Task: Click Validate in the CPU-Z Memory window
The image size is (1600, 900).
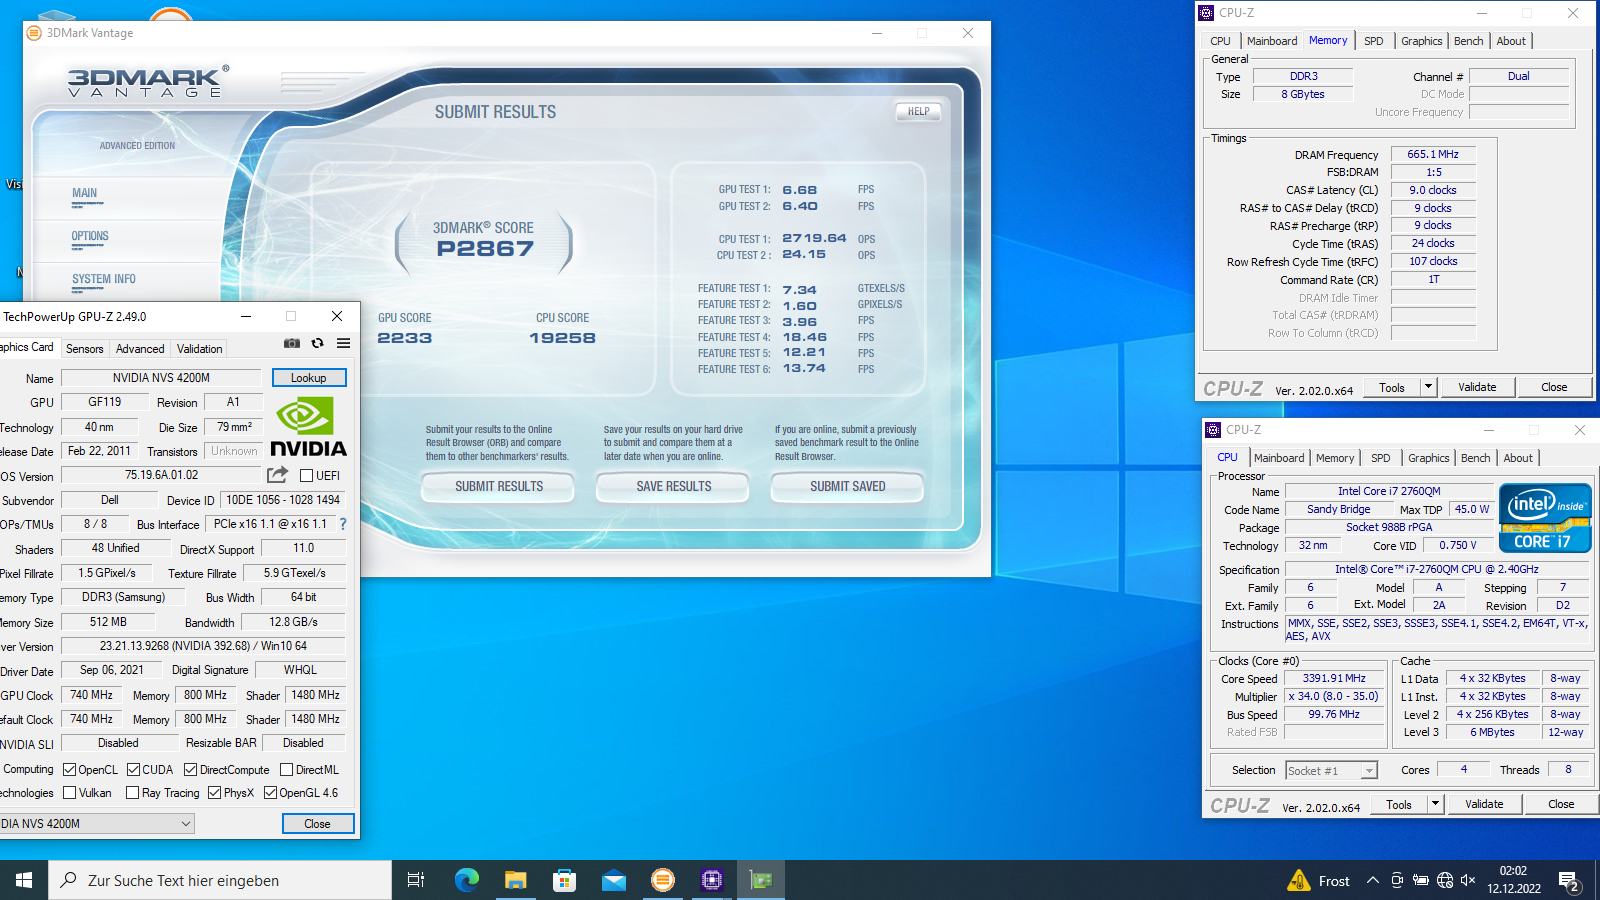Action: [1477, 387]
